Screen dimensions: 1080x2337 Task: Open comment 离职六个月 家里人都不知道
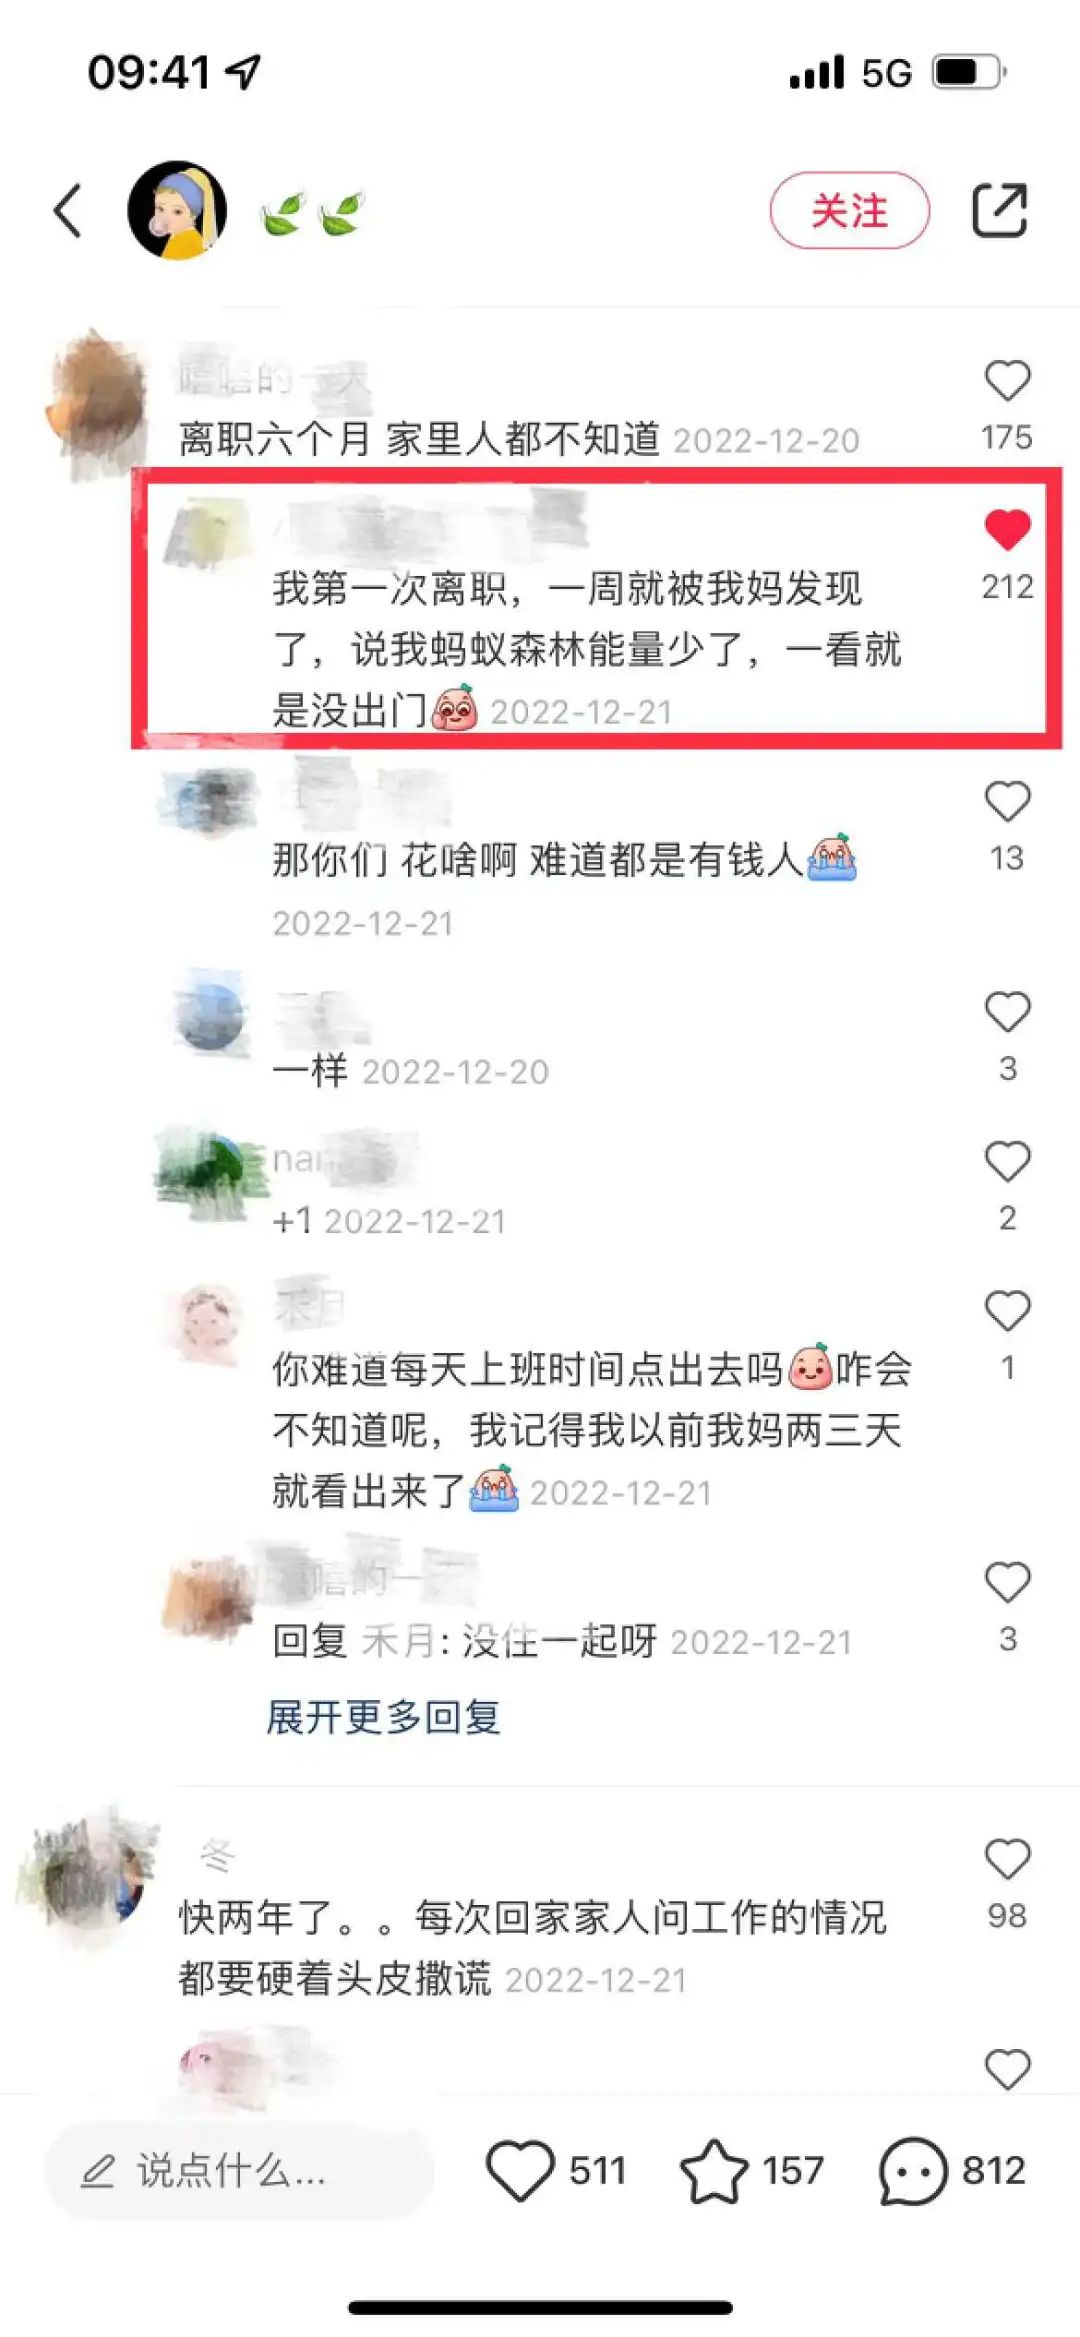coord(419,439)
